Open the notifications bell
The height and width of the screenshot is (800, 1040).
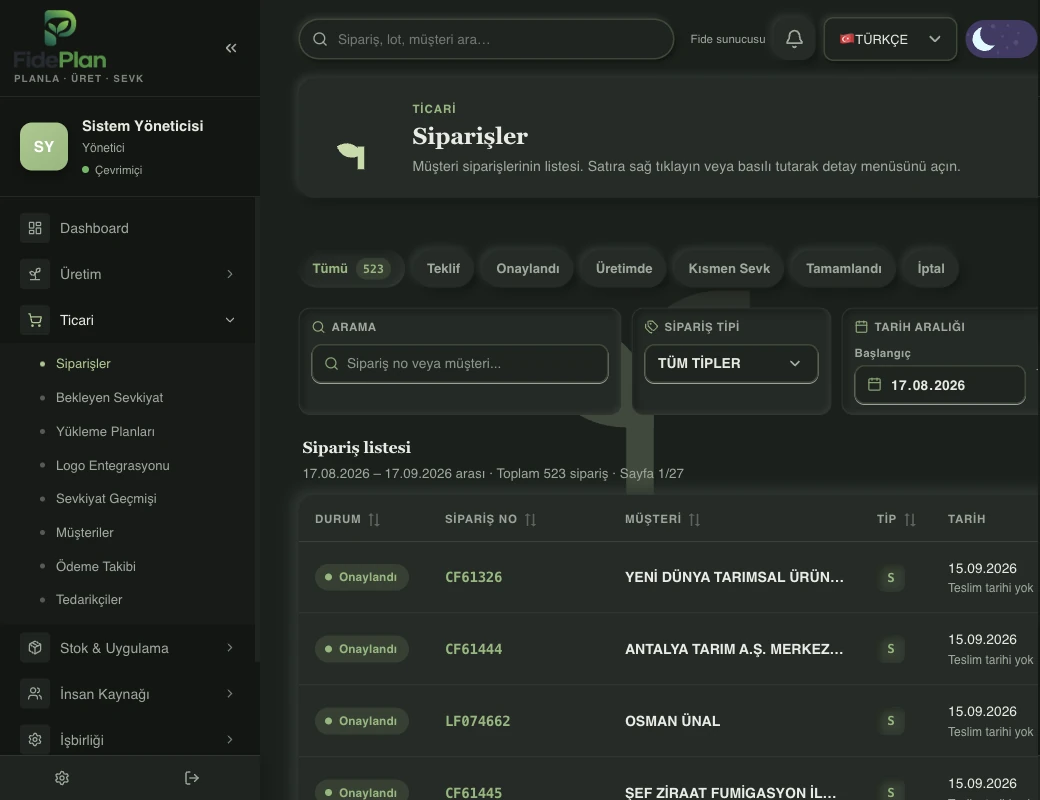[794, 39]
